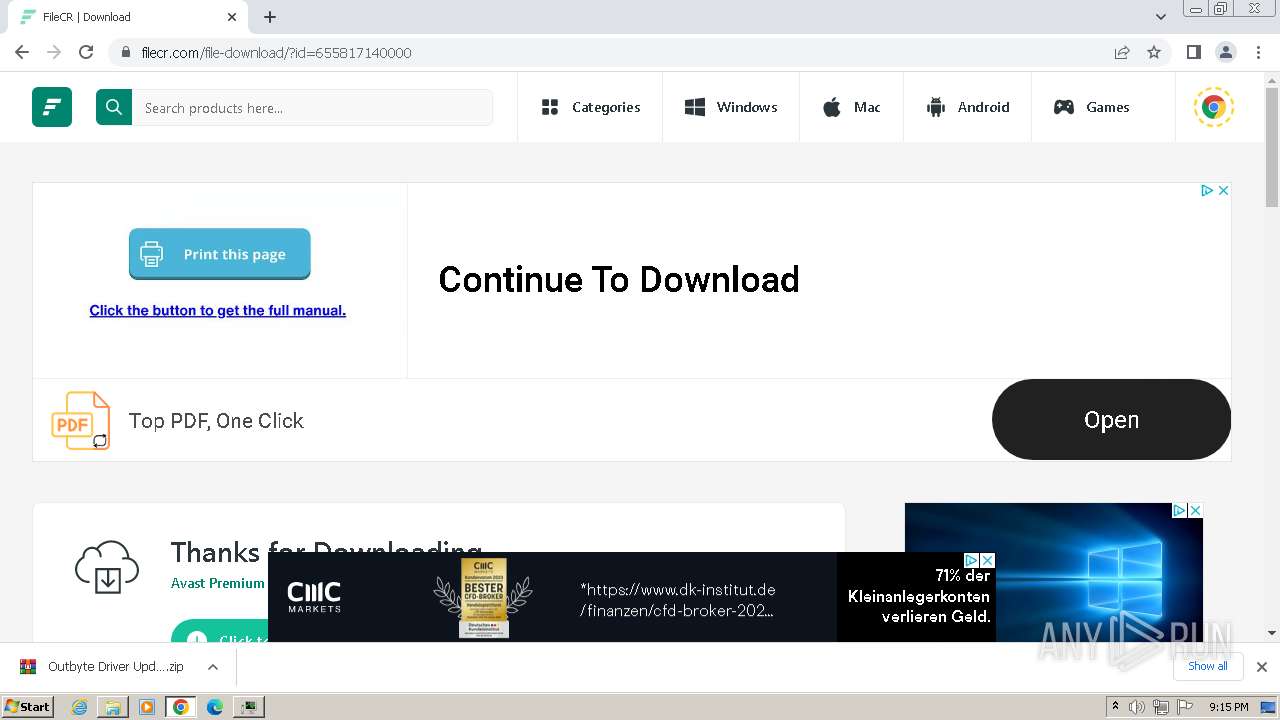Launch Internet Explorer from taskbar
This screenshot has height=720, width=1280.
pos(80,707)
